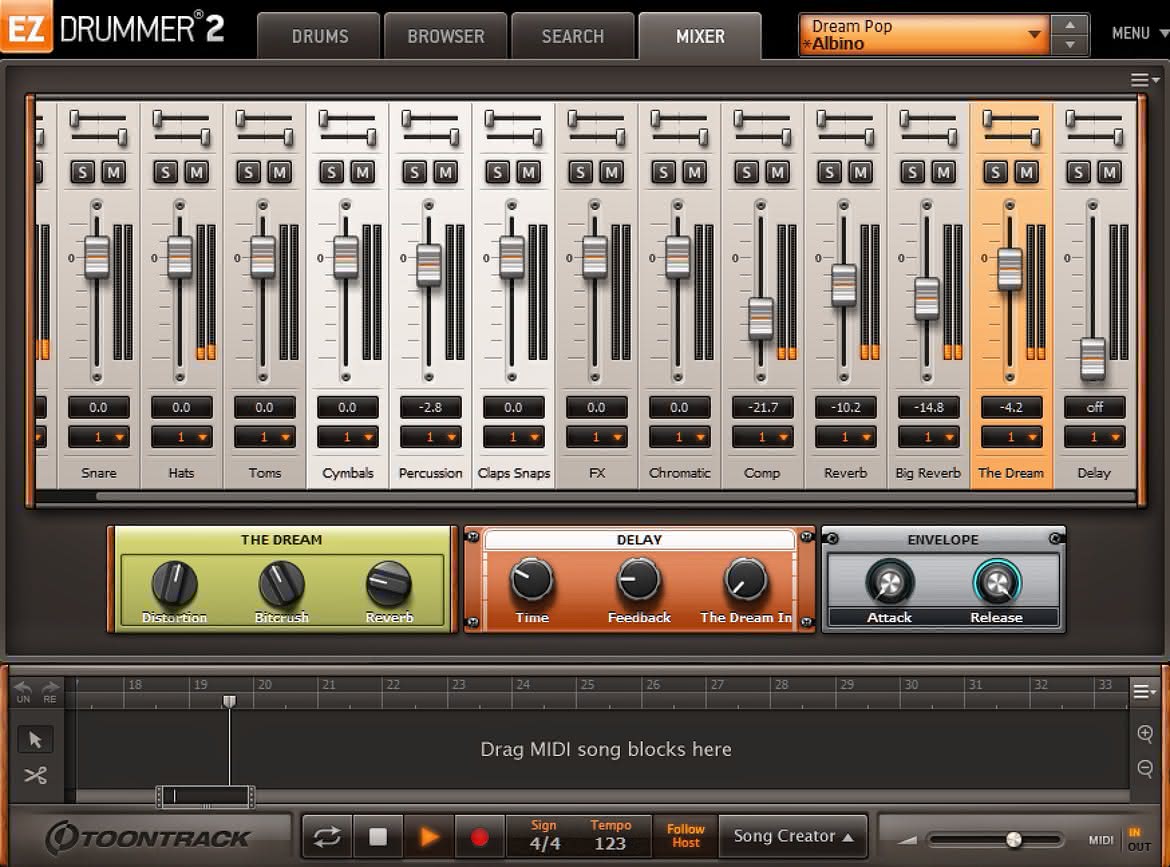Stop playback with the stop button
Screen dimensions: 1170x867
coord(378,837)
